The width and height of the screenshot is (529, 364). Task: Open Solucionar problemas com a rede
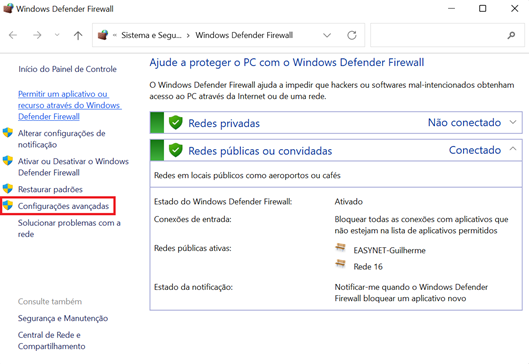[69, 228]
